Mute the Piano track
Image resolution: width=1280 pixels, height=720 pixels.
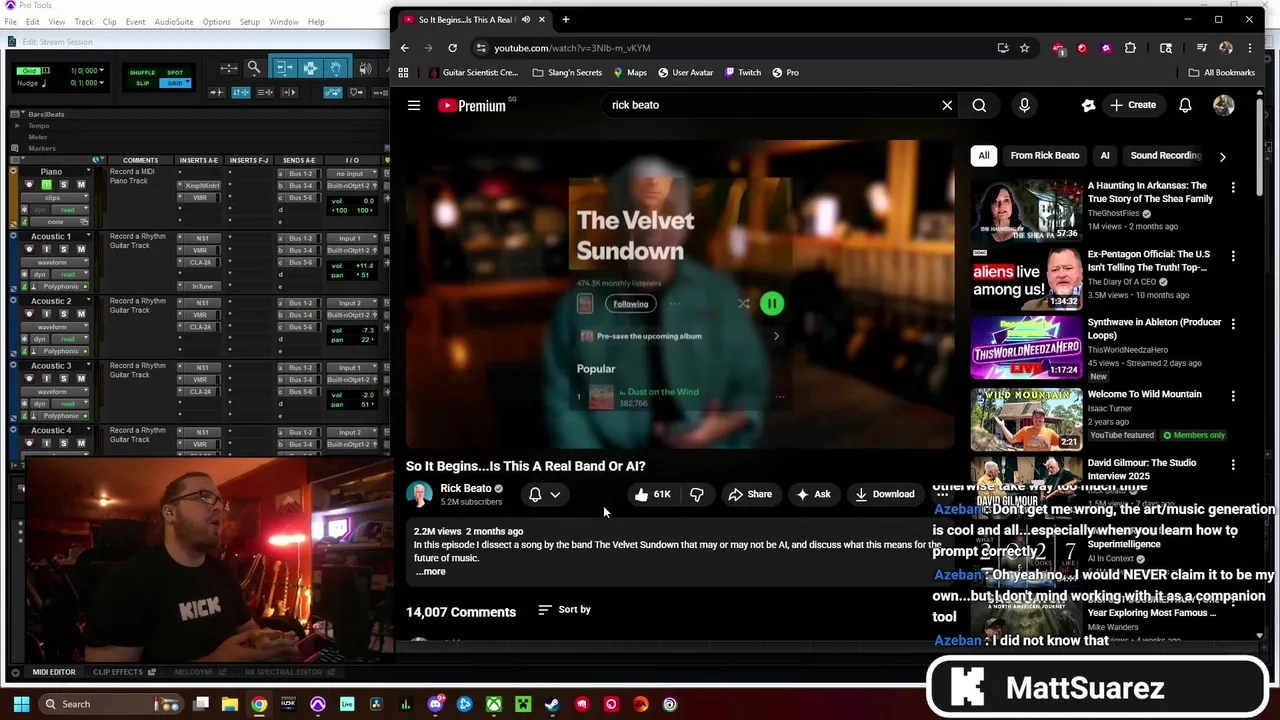(80, 185)
